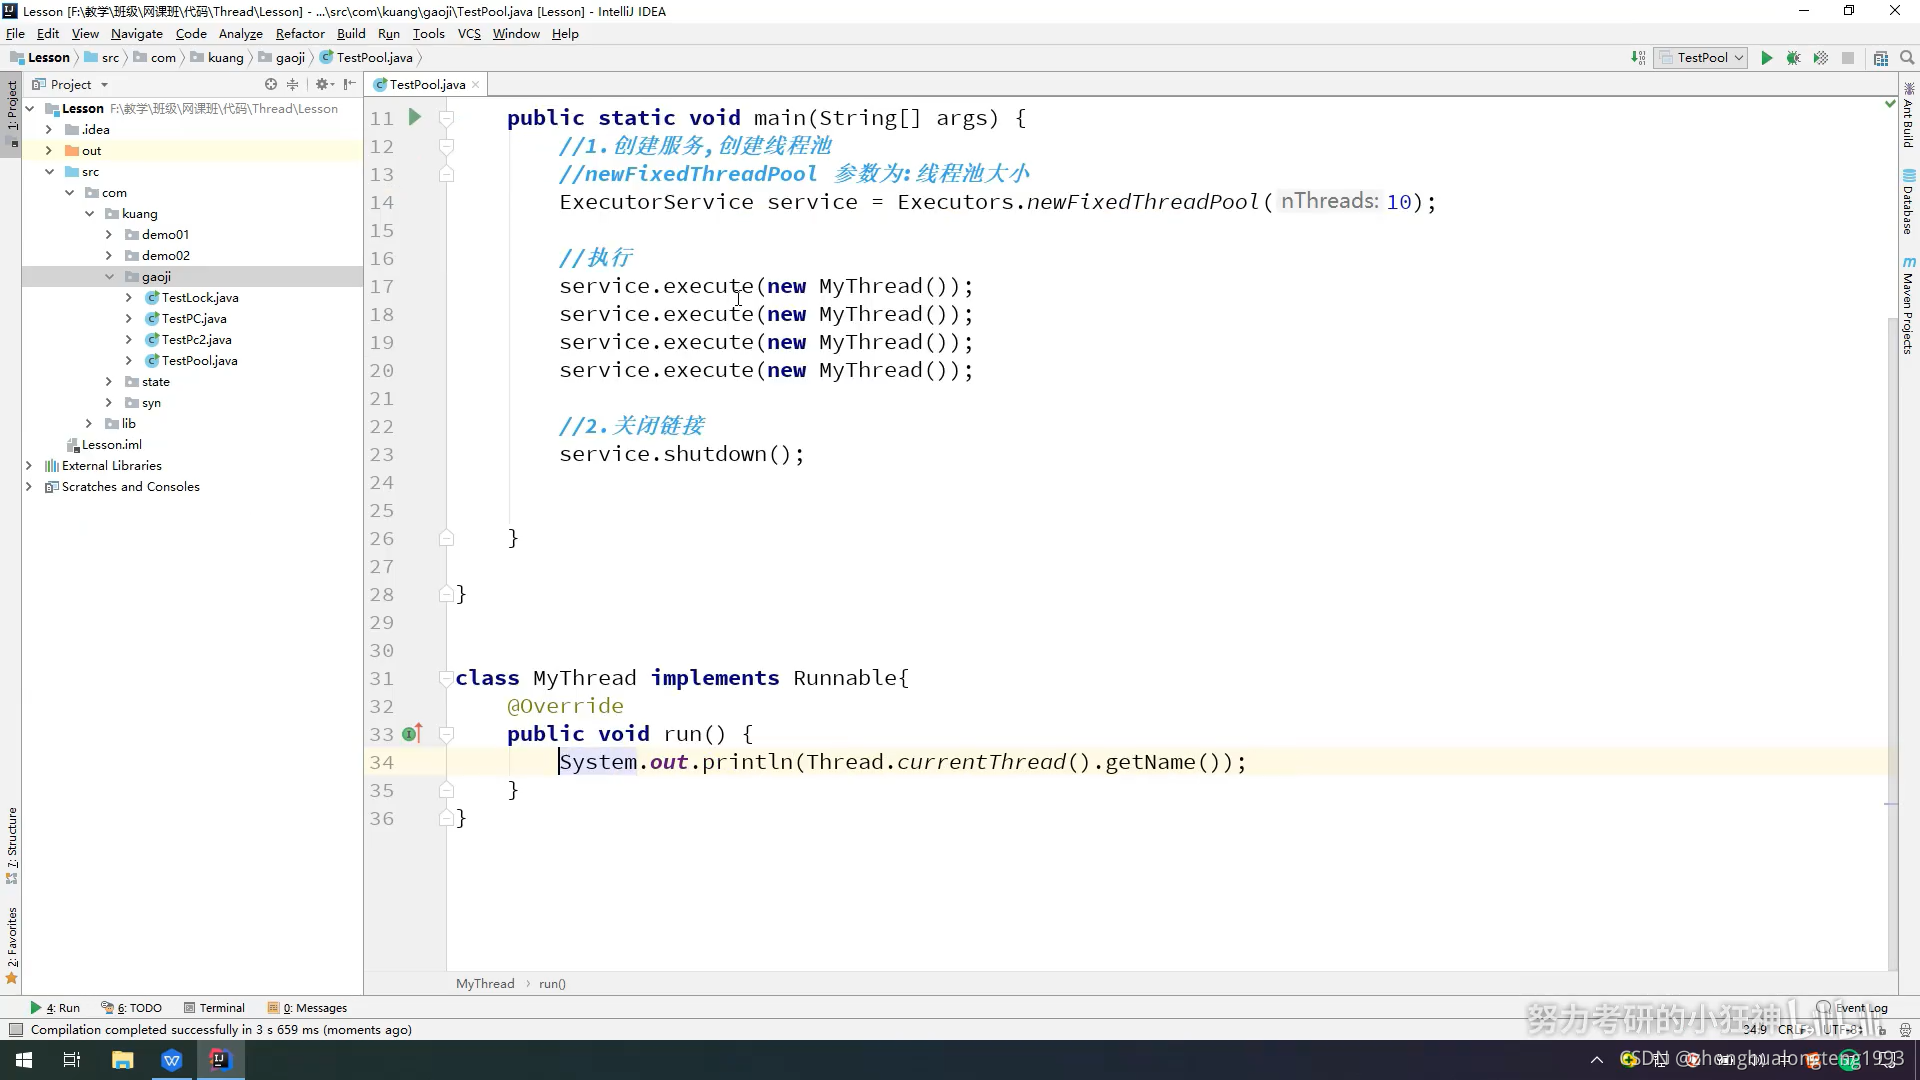Run TestPool with the green play icon
The height and width of the screenshot is (1080, 1920).
click(x=1766, y=58)
